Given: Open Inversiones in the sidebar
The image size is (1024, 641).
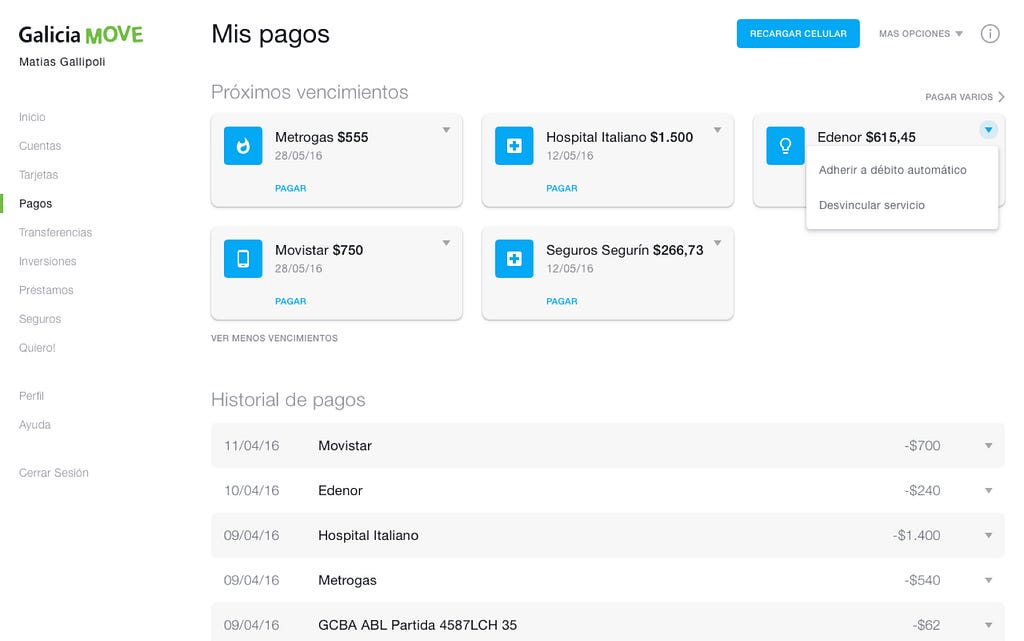Looking at the screenshot, I should (48, 261).
